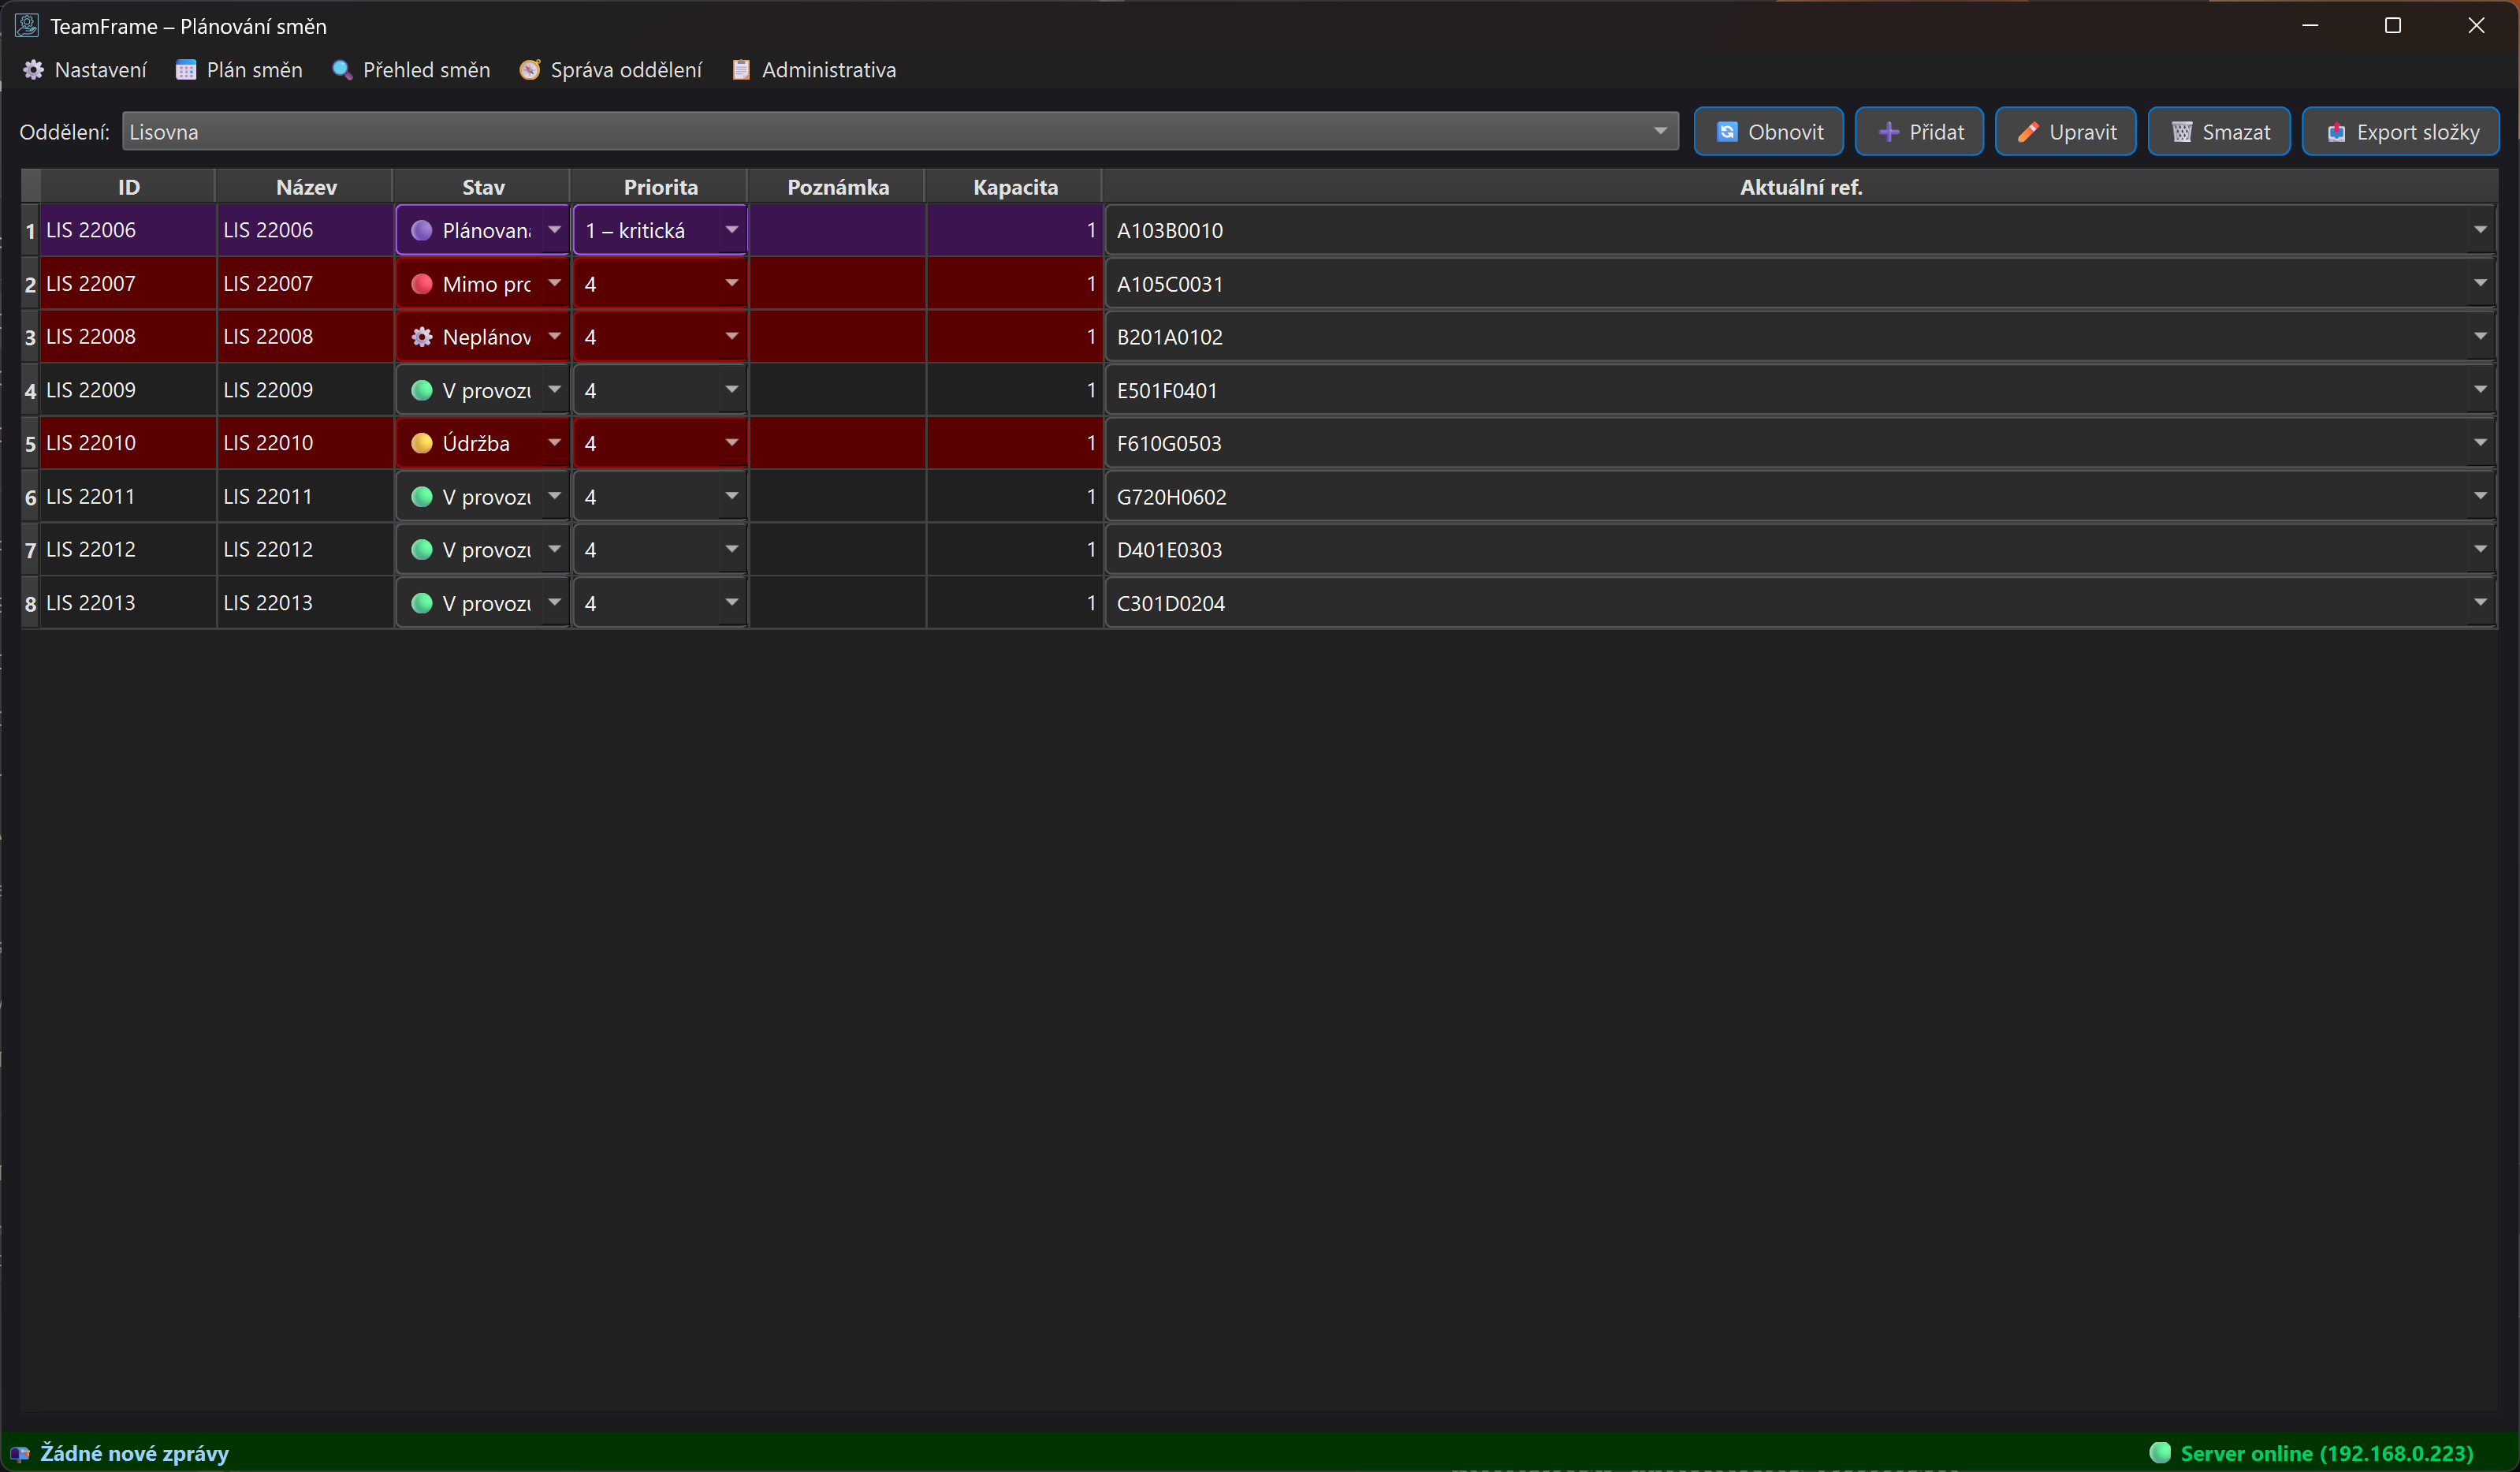Expand the Oddělení Lisovna dropdown
The image size is (2520, 1472).
[x=1660, y=131]
